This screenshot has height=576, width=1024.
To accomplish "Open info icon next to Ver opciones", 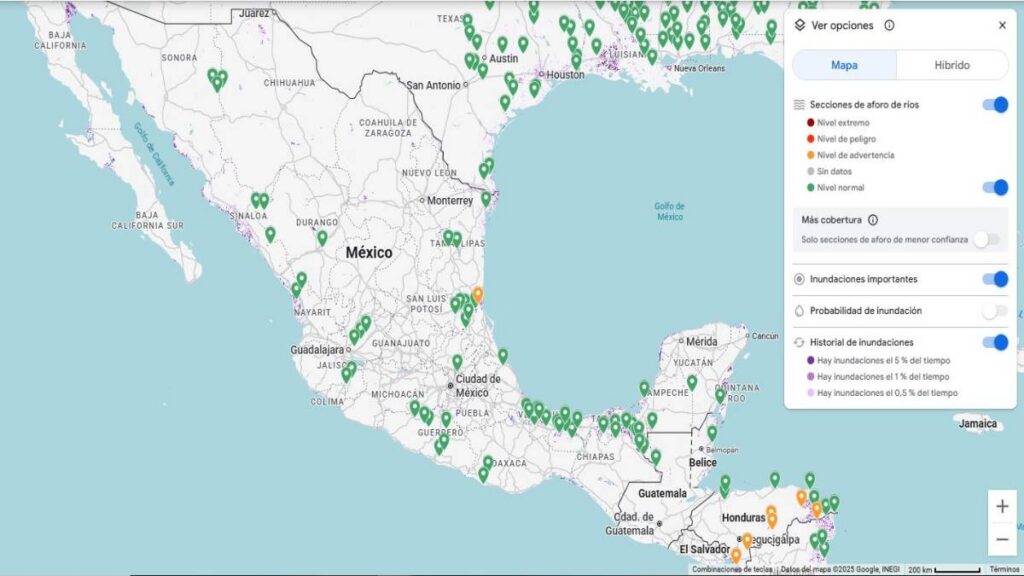I will [x=889, y=26].
